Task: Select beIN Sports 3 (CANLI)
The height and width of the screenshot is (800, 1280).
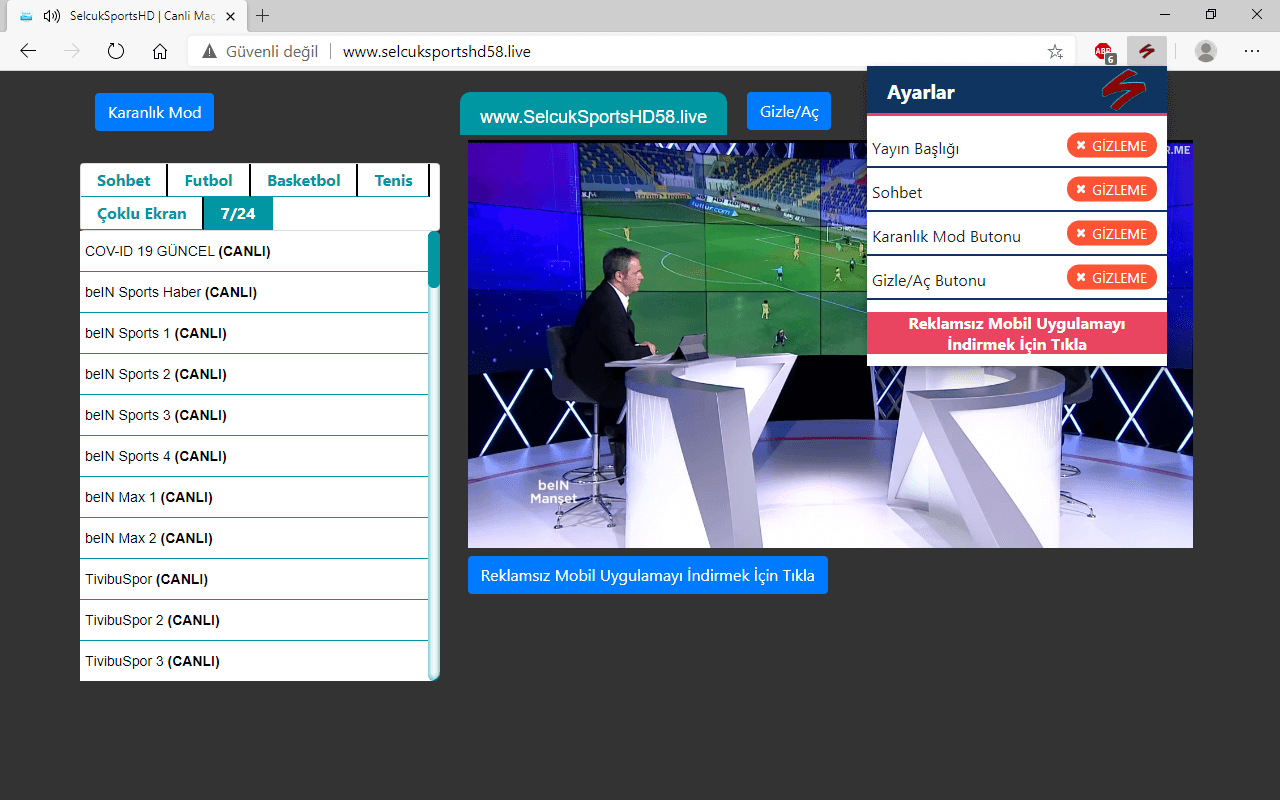Action: (x=254, y=415)
